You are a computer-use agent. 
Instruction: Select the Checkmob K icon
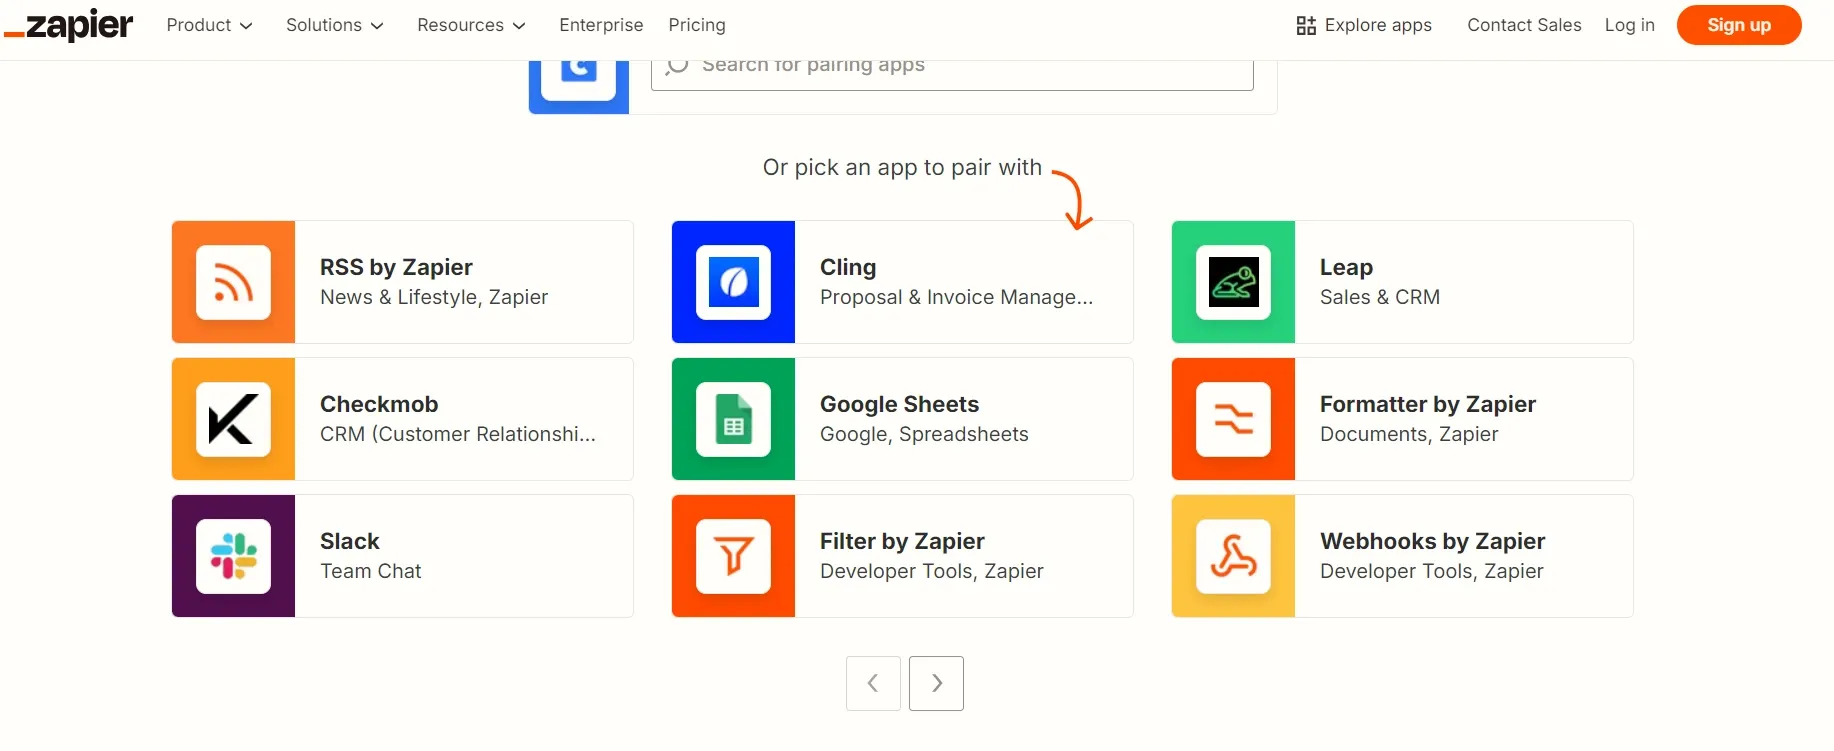click(233, 419)
